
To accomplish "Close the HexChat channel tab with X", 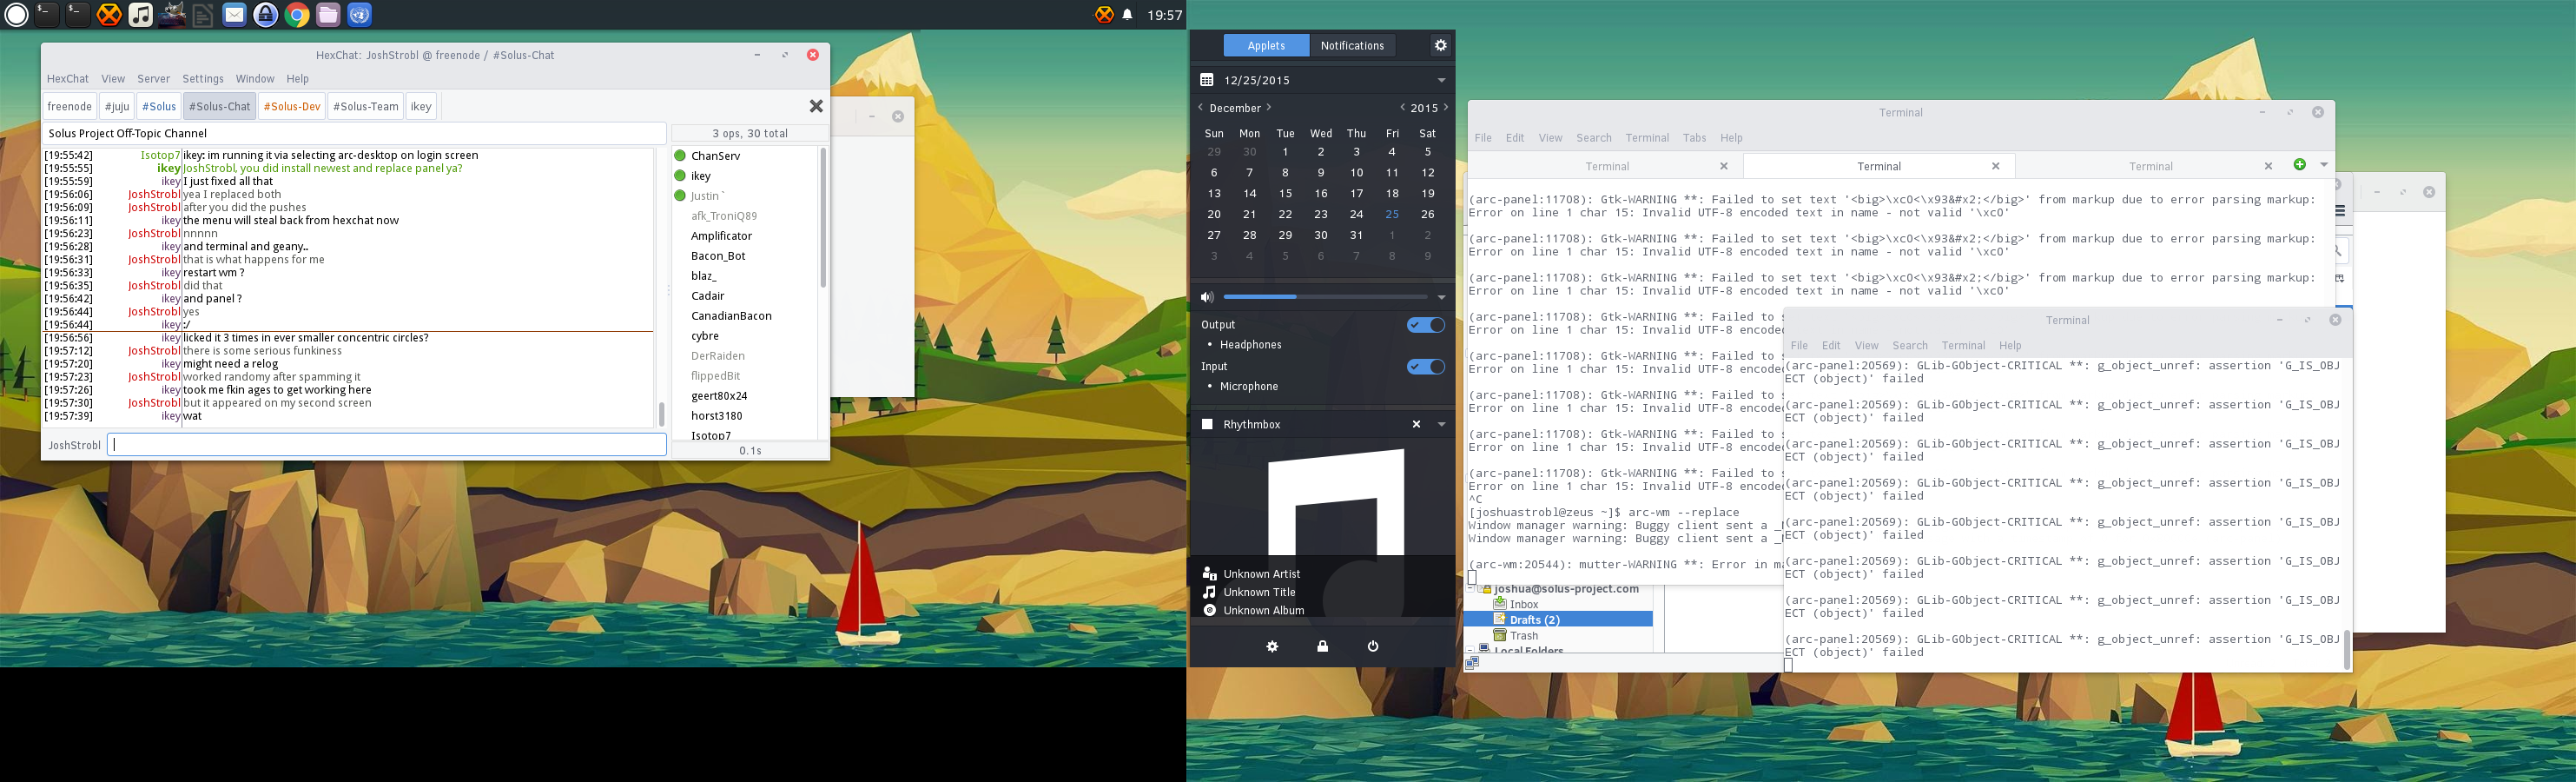I will 816,106.
